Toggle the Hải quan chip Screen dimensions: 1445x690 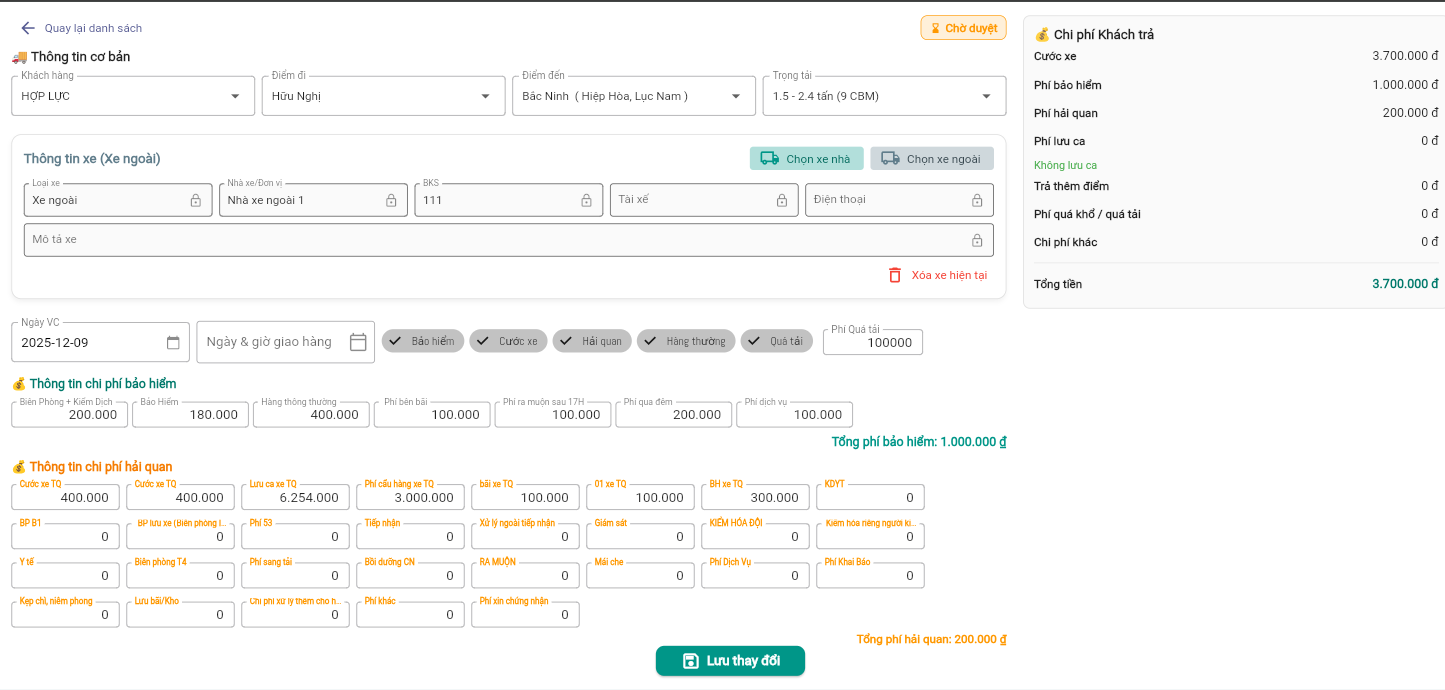point(591,341)
